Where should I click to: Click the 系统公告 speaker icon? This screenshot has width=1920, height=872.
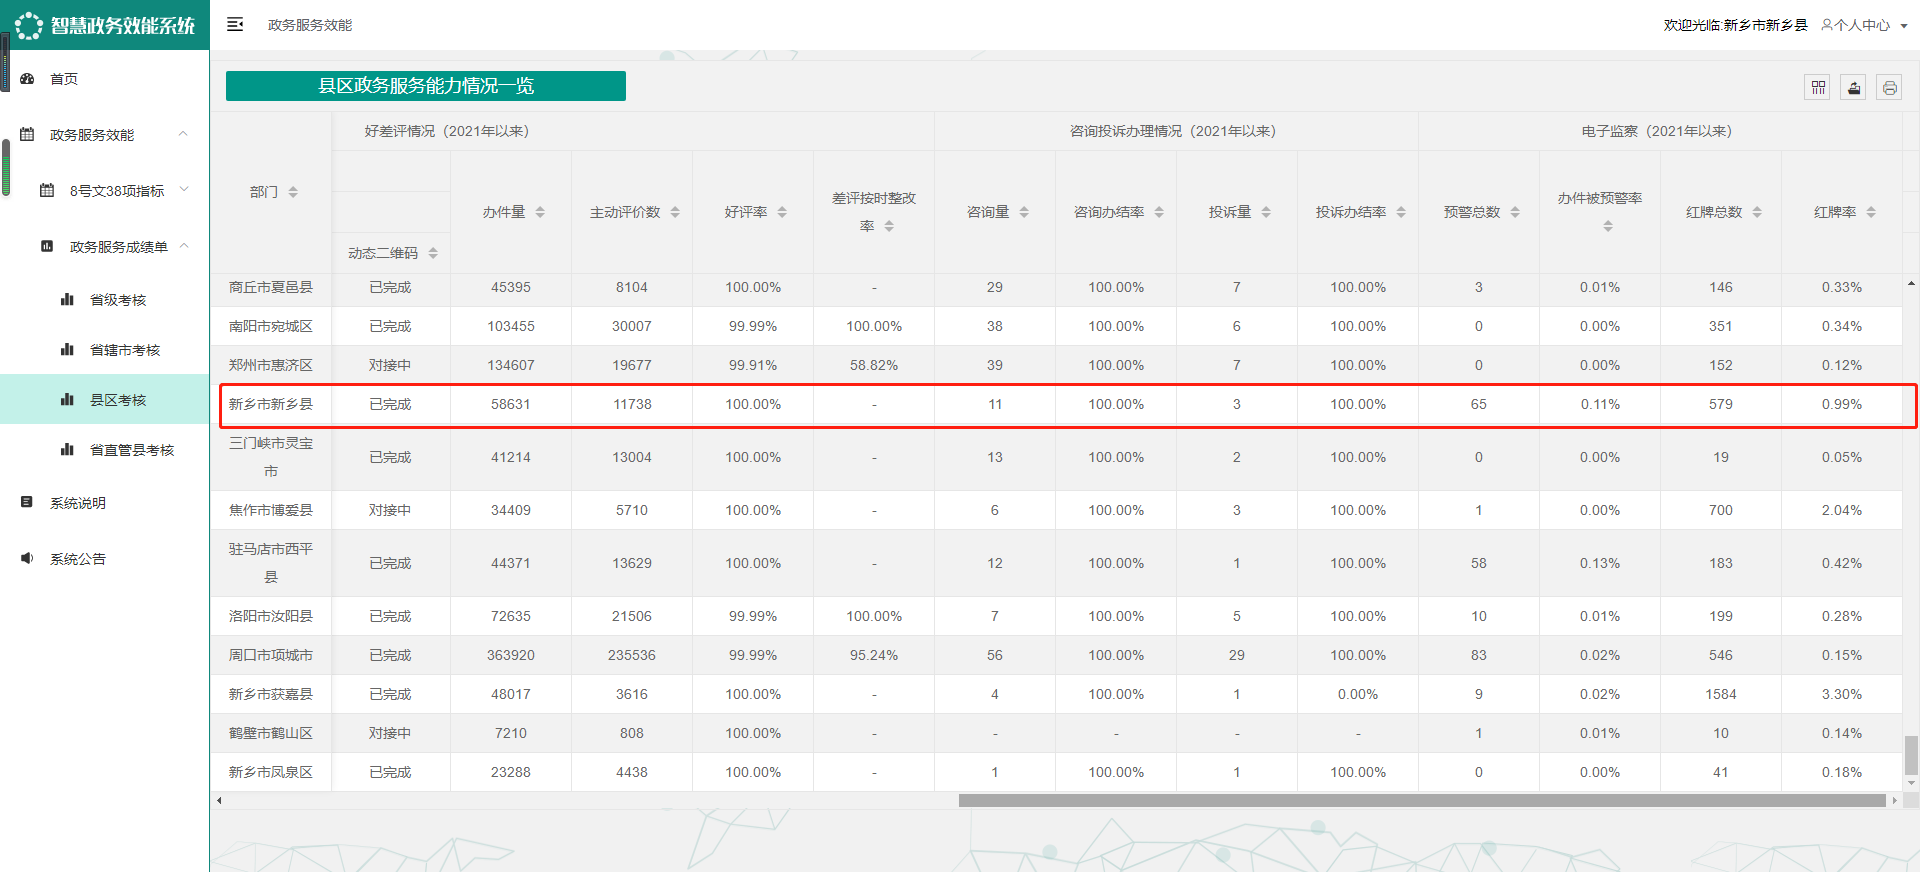point(28,559)
